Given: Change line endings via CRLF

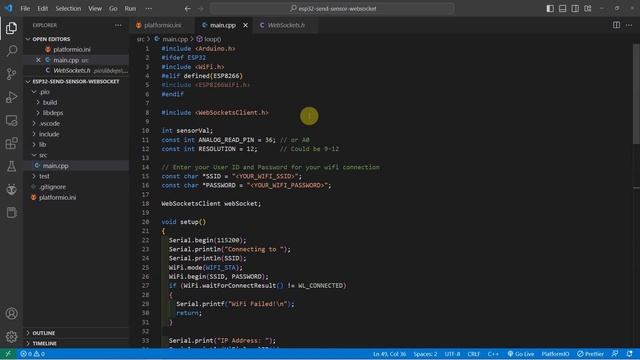Looking at the screenshot, I should [473, 354].
